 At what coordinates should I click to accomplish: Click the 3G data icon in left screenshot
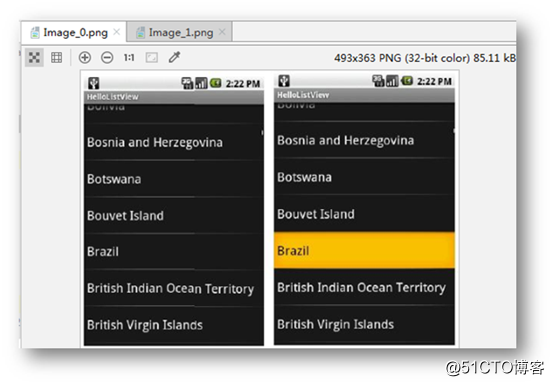pos(187,83)
